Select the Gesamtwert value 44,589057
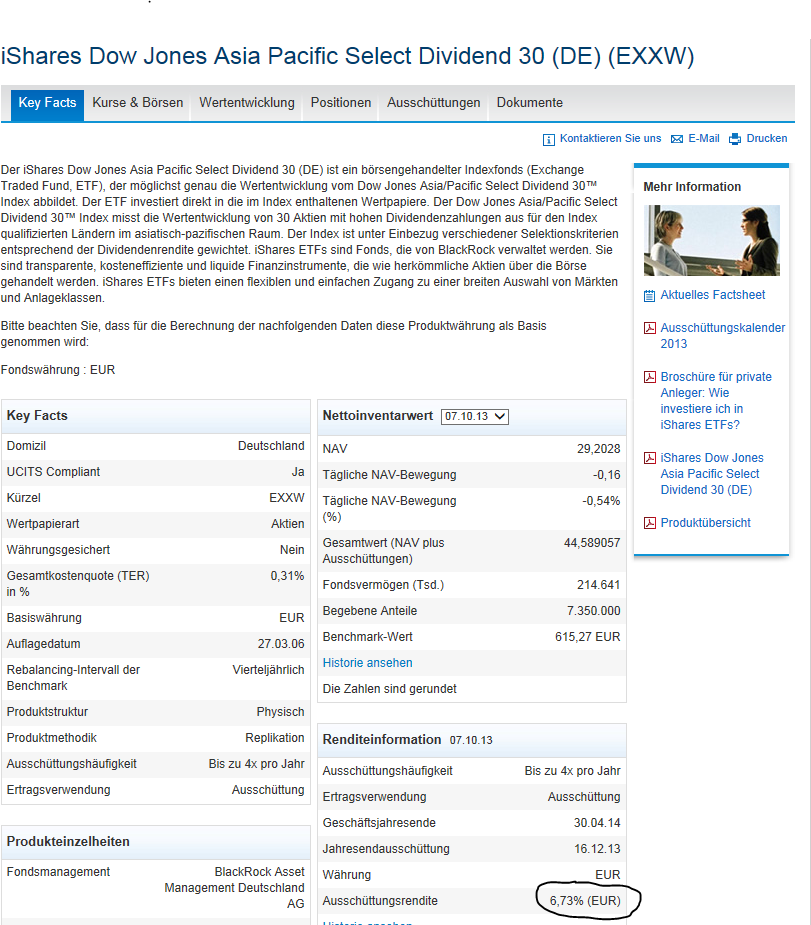 pyautogui.click(x=592, y=543)
